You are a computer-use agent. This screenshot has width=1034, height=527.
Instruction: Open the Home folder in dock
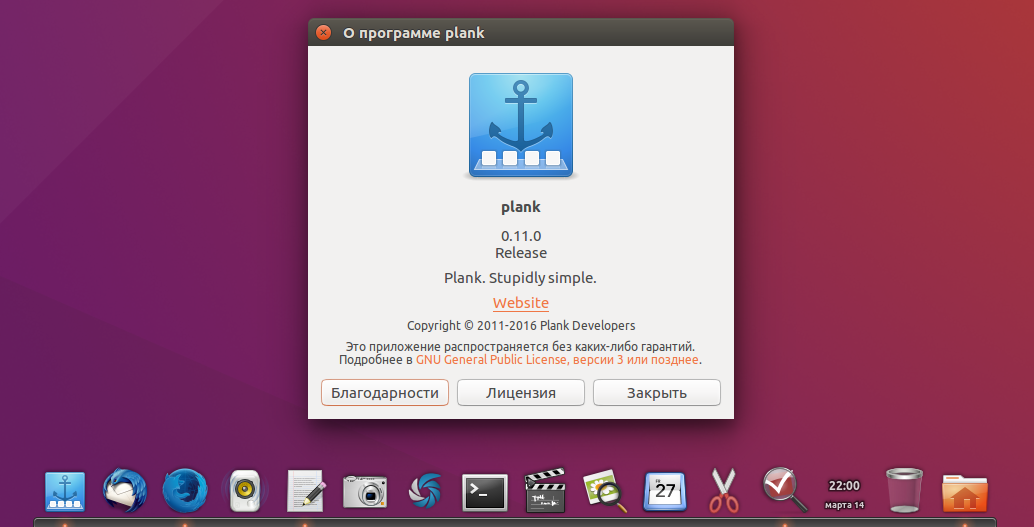964,493
